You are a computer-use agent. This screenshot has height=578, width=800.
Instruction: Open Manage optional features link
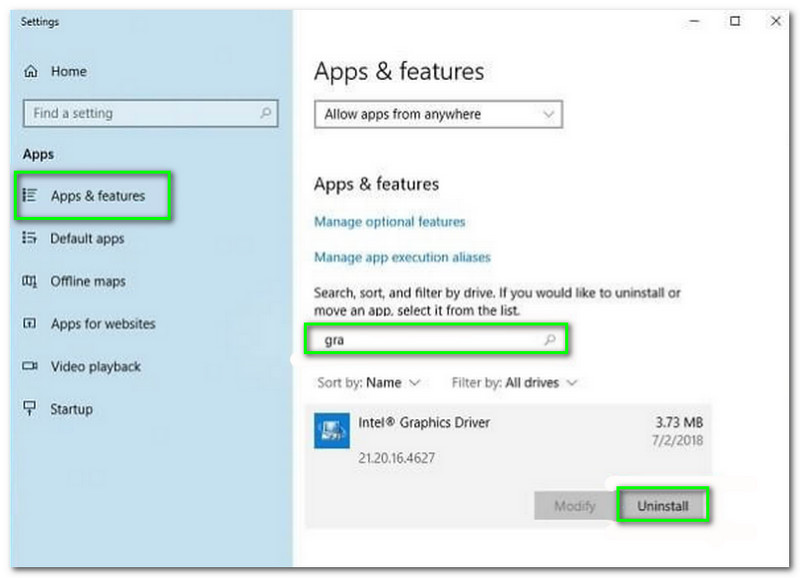coord(389,221)
